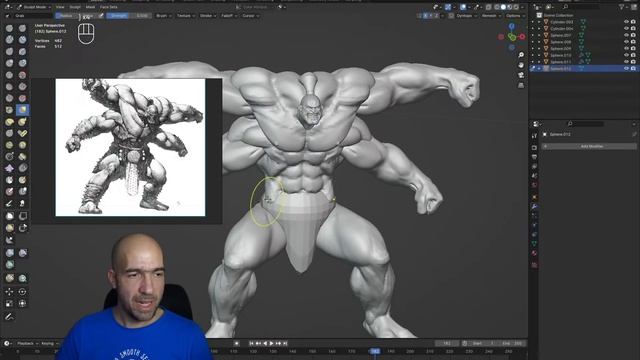This screenshot has width=640, height=360.
Task: Switch perspective/orthographic with grid gizmo icon
Action: (521, 85)
